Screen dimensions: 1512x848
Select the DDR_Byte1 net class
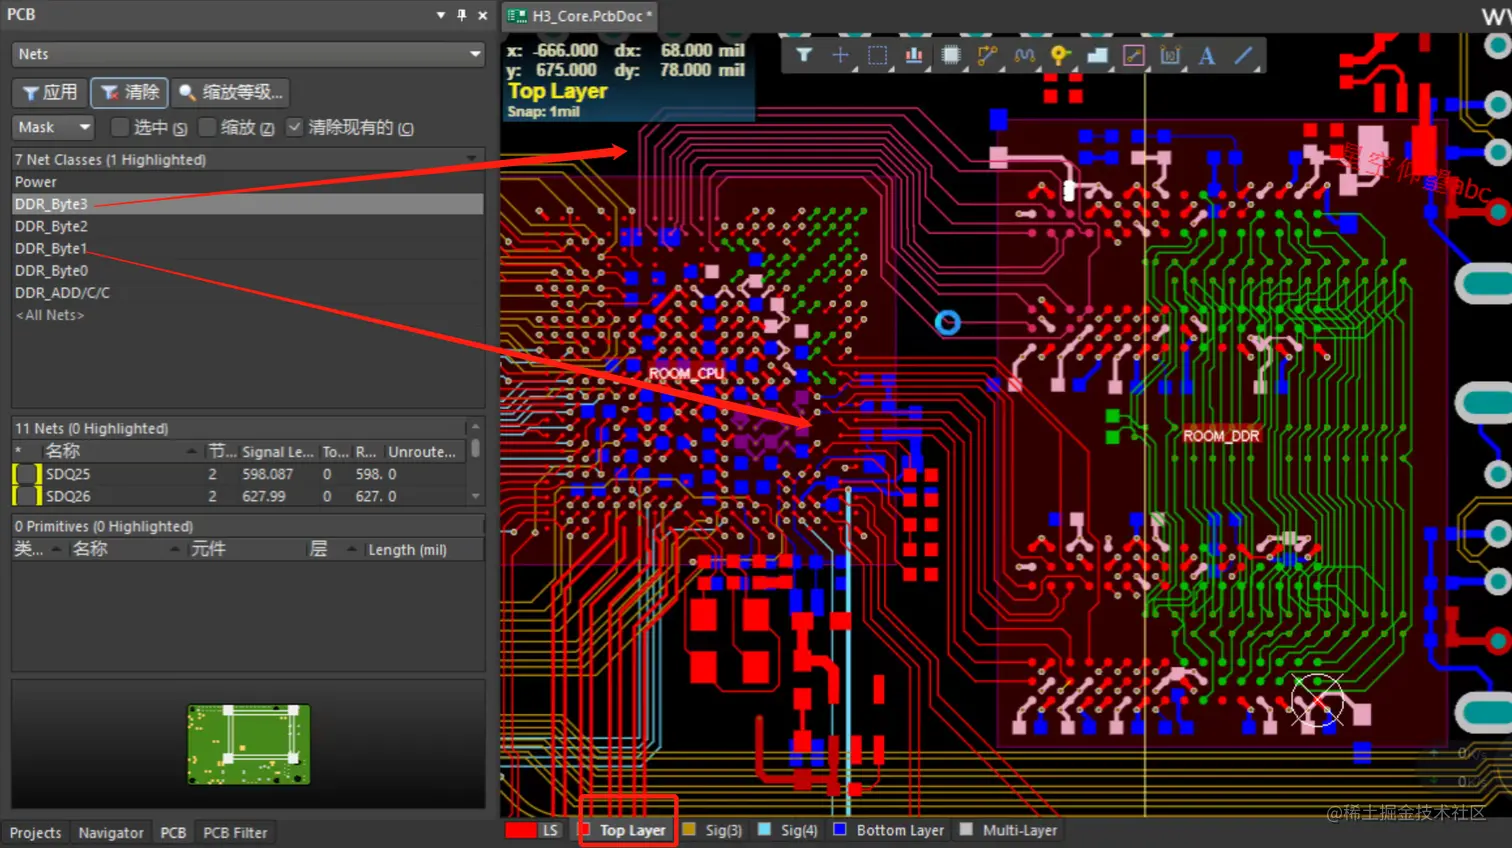(x=247, y=248)
